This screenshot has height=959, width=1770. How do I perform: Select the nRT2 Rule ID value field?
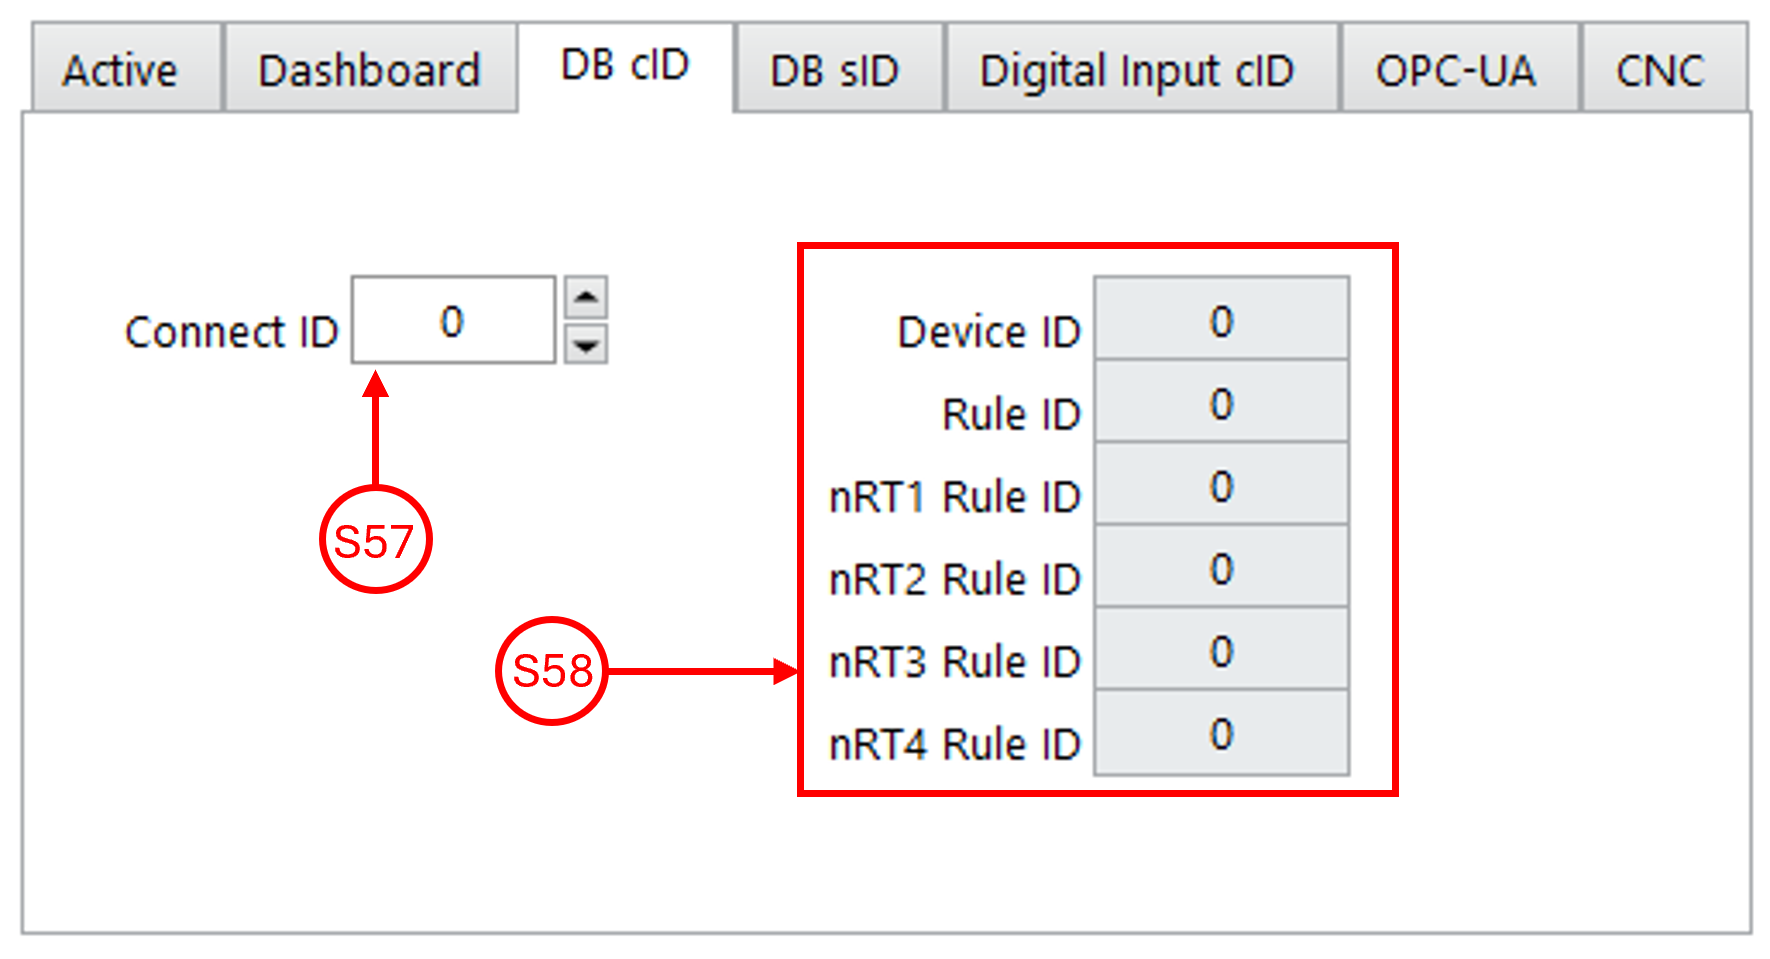pyautogui.click(x=1221, y=568)
